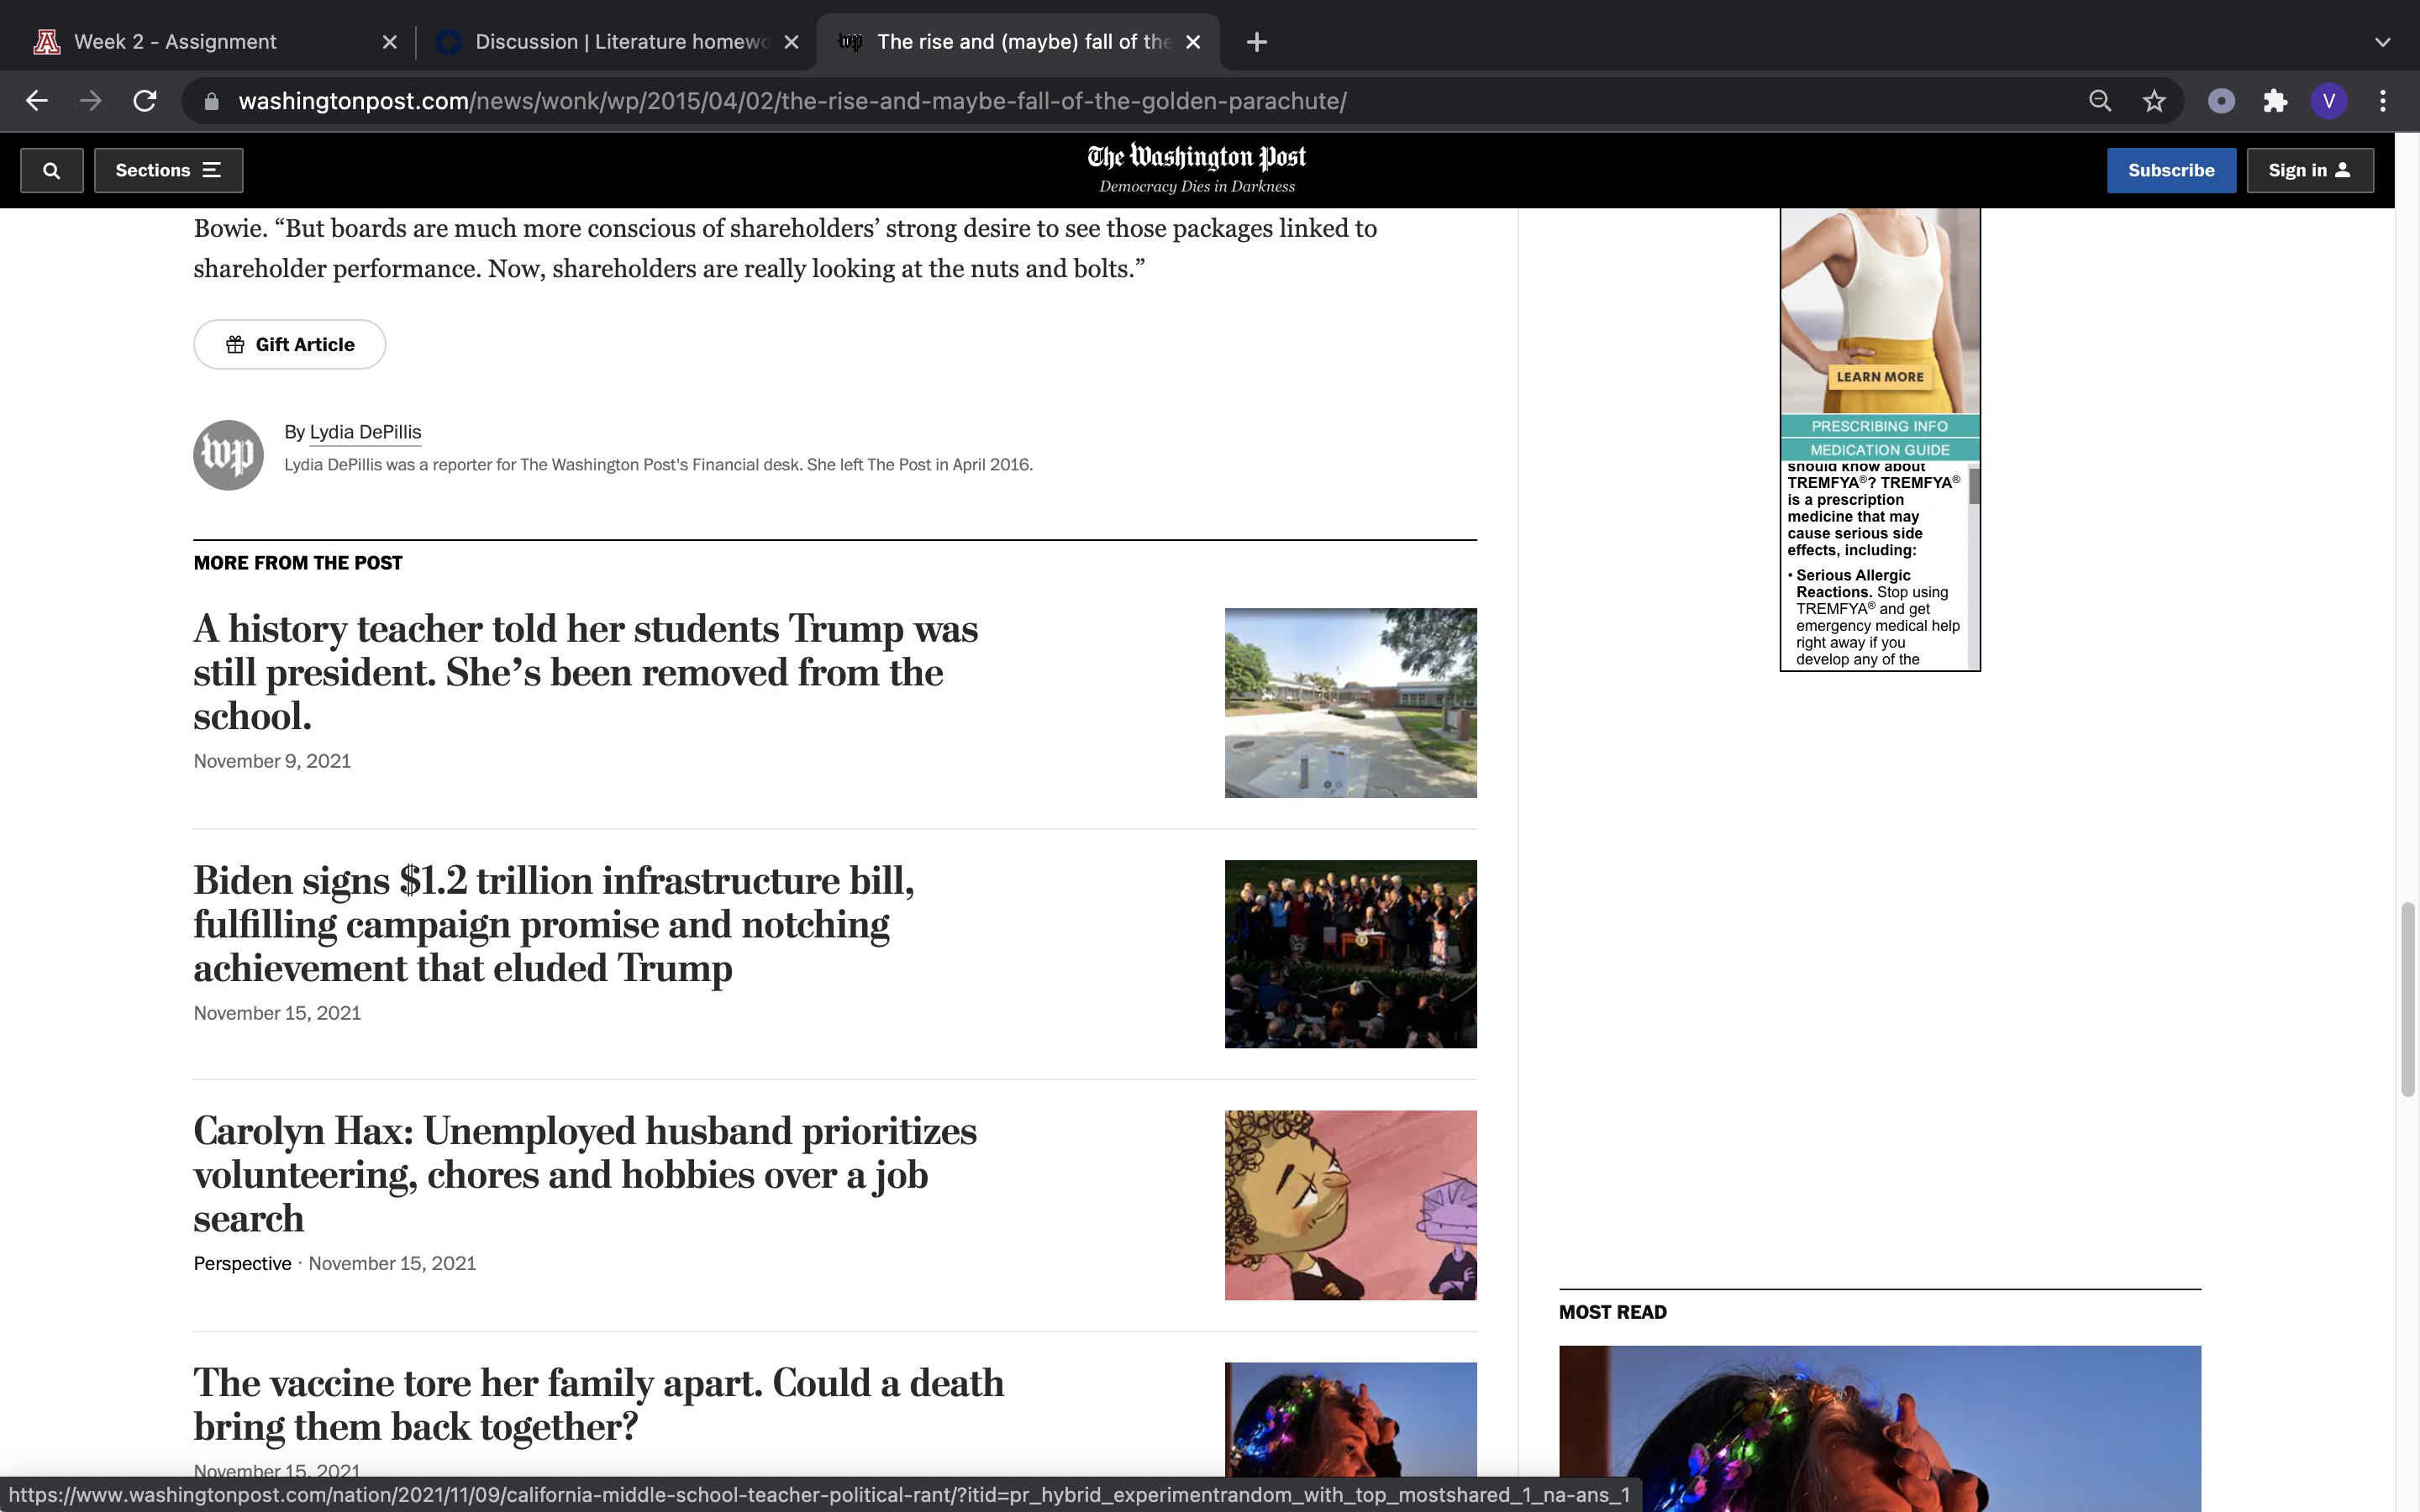The width and height of the screenshot is (2420, 1512).
Task: Click the round extension icon beside the star
Action: 2221,101
